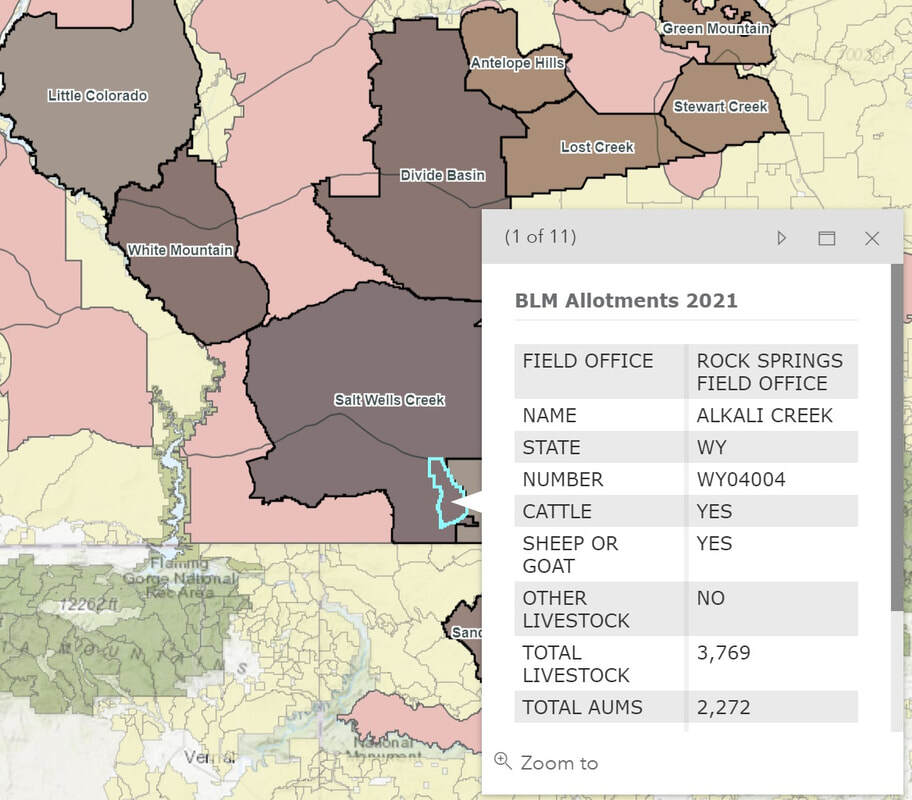
Task: Close the BLM Allotments popup
Action: [x=871, y=238]
